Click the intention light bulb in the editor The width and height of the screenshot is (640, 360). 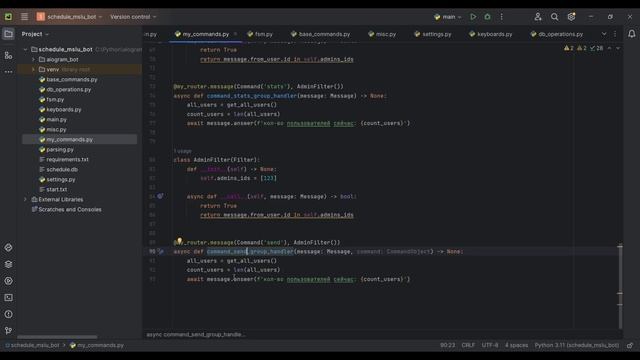[x=179, y=241]
